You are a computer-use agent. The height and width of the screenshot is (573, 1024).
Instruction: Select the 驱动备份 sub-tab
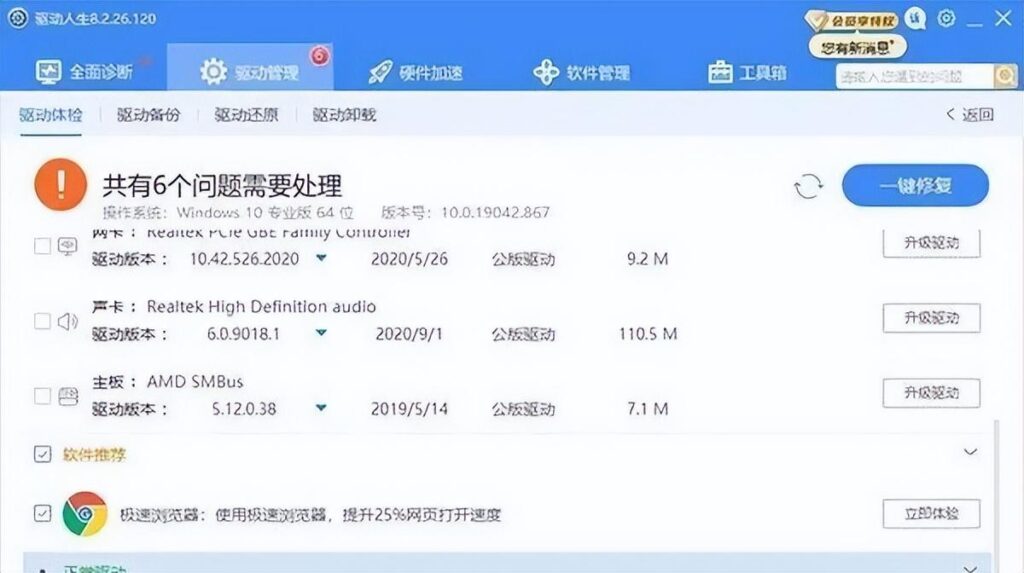click(148, 115)
